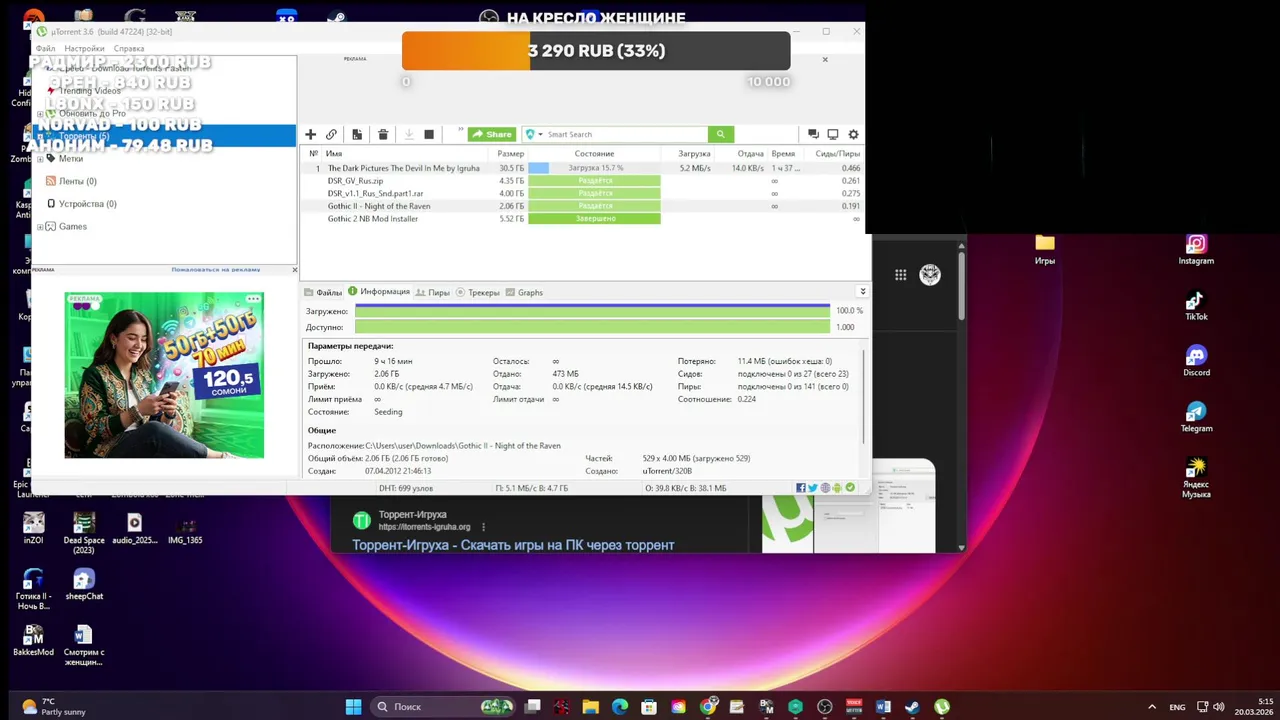Click the Start download arrow icon

tap(408, 134)
